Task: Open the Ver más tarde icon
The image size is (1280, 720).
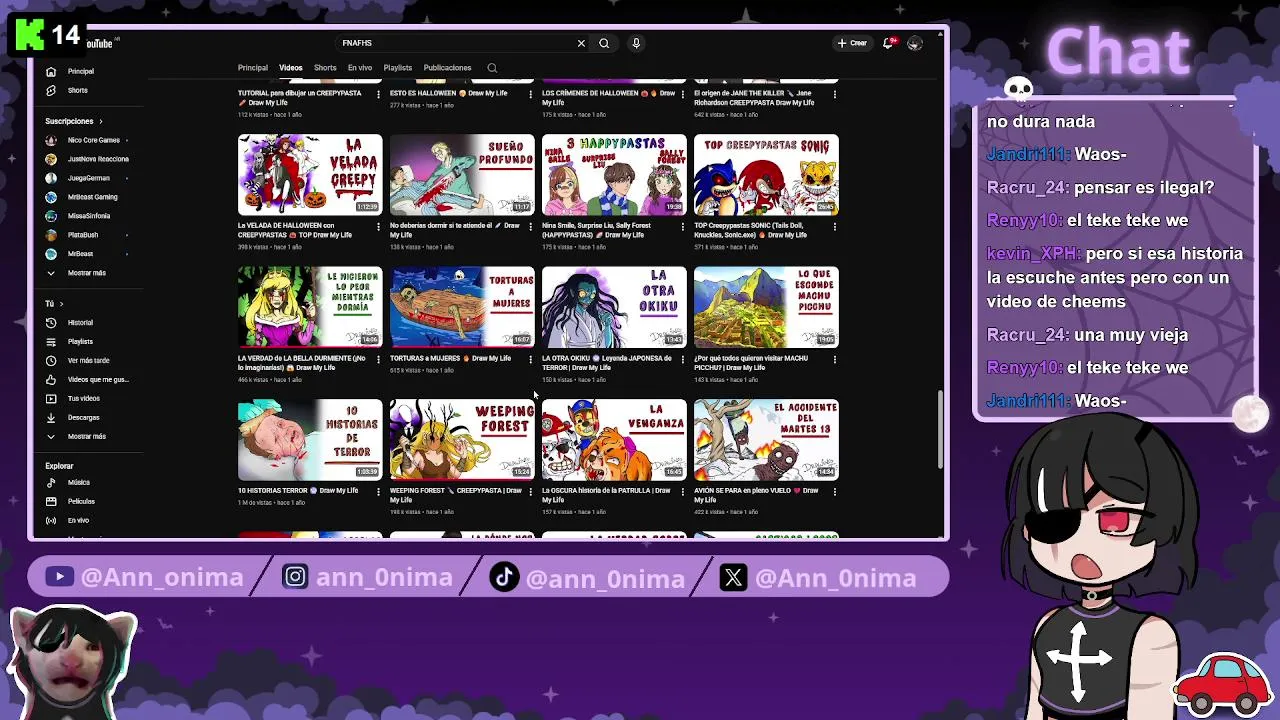Action: tap(51, 361)
